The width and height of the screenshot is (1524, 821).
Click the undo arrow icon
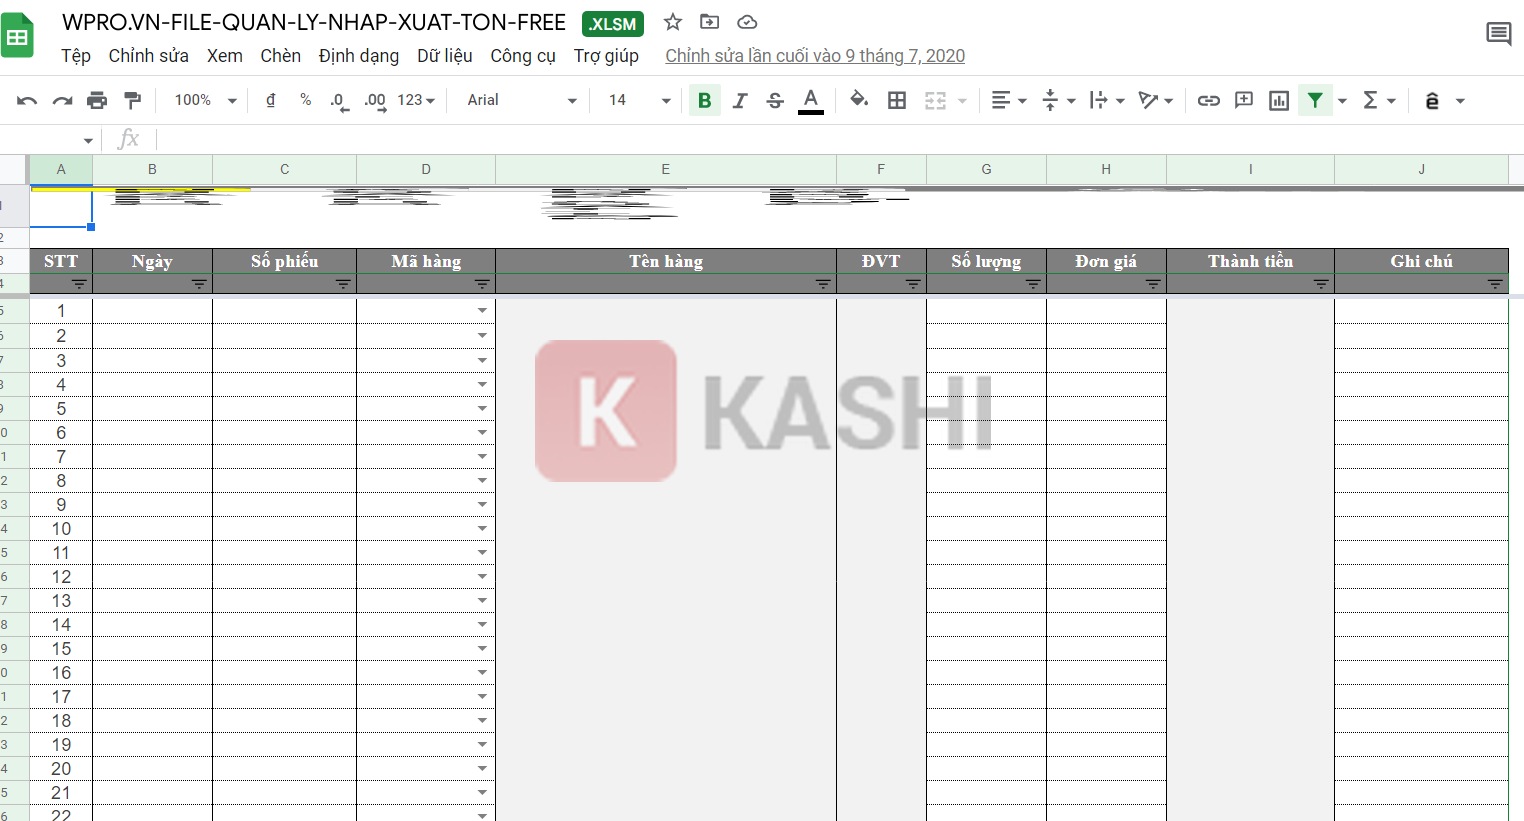coord(27,100)
